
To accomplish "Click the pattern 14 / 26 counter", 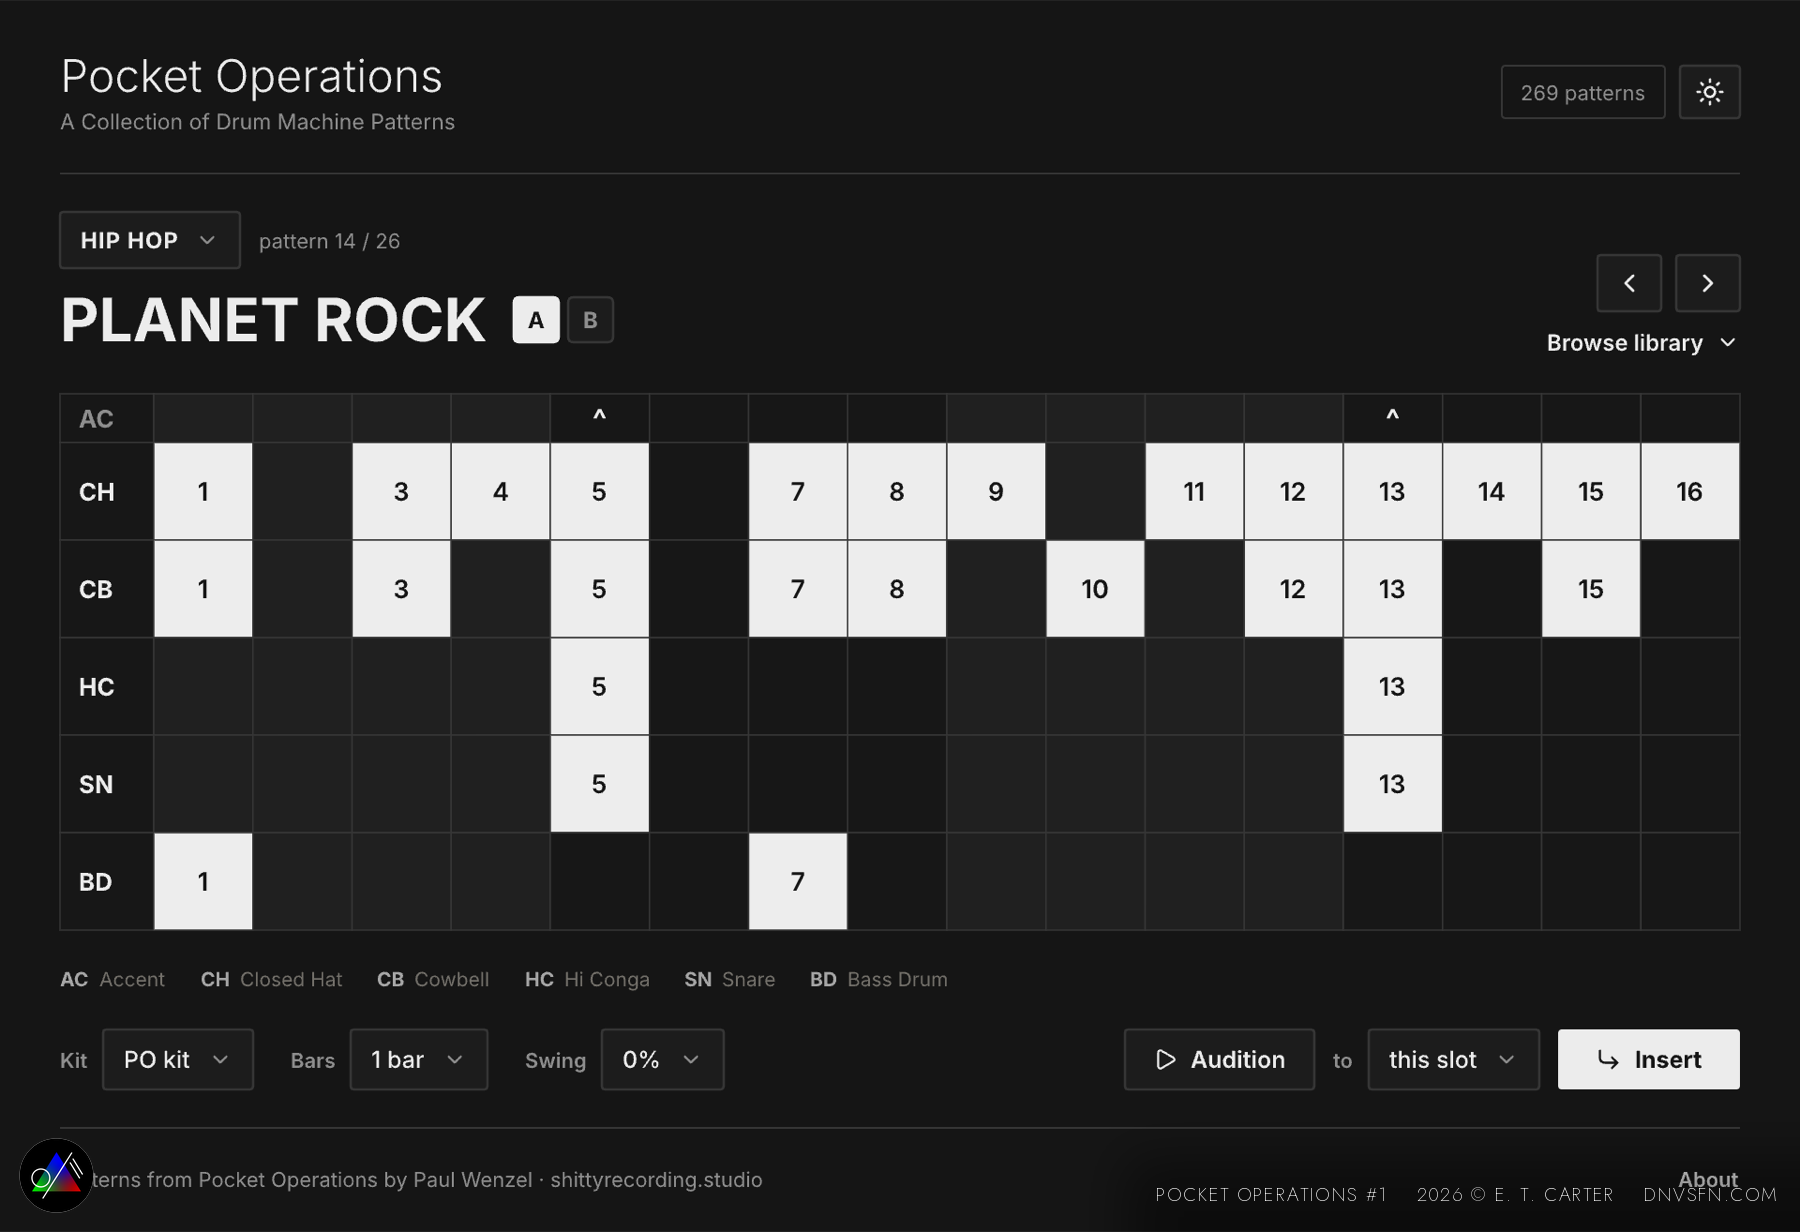I will pos(329,241).
